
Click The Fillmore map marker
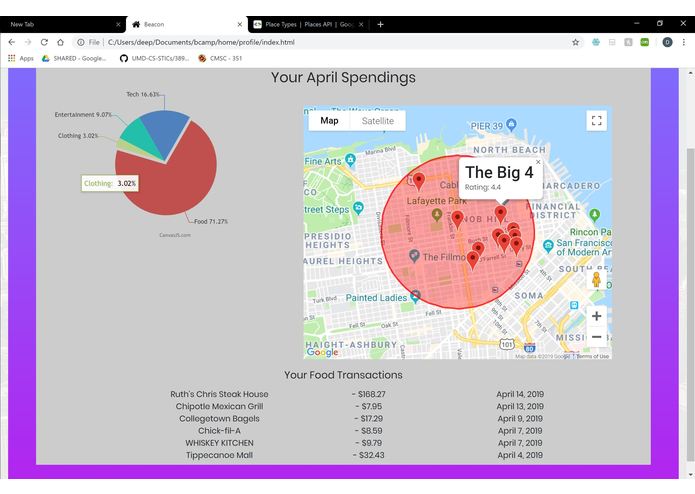[x=414, y=256]
